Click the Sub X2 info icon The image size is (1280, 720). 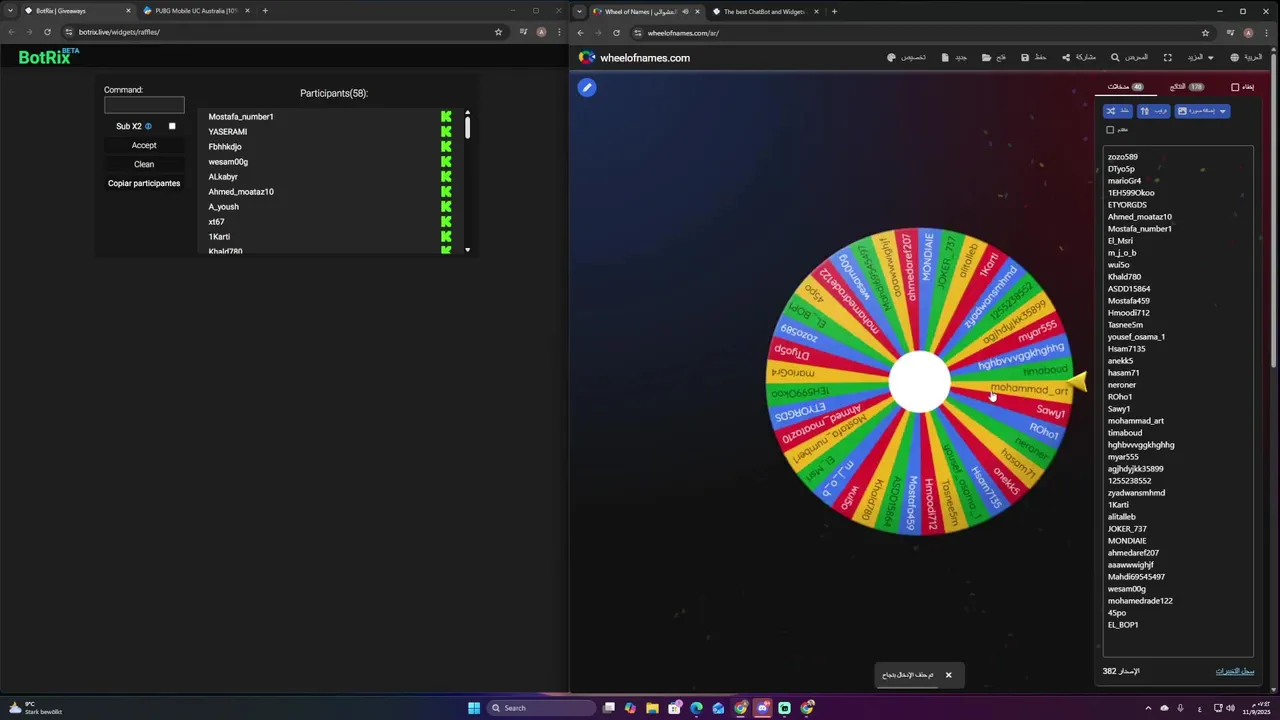[148, 126]
